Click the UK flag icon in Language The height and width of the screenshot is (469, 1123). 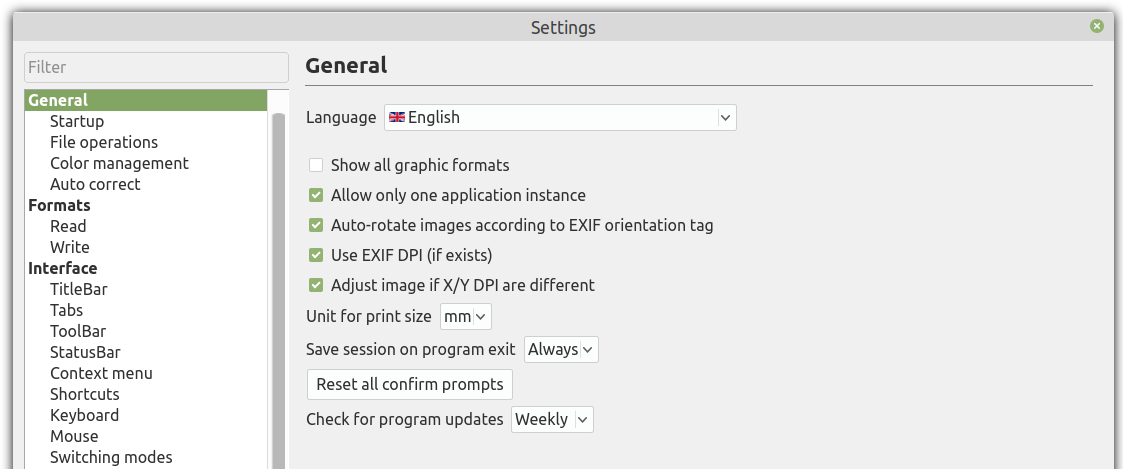[x=397, y=117]
